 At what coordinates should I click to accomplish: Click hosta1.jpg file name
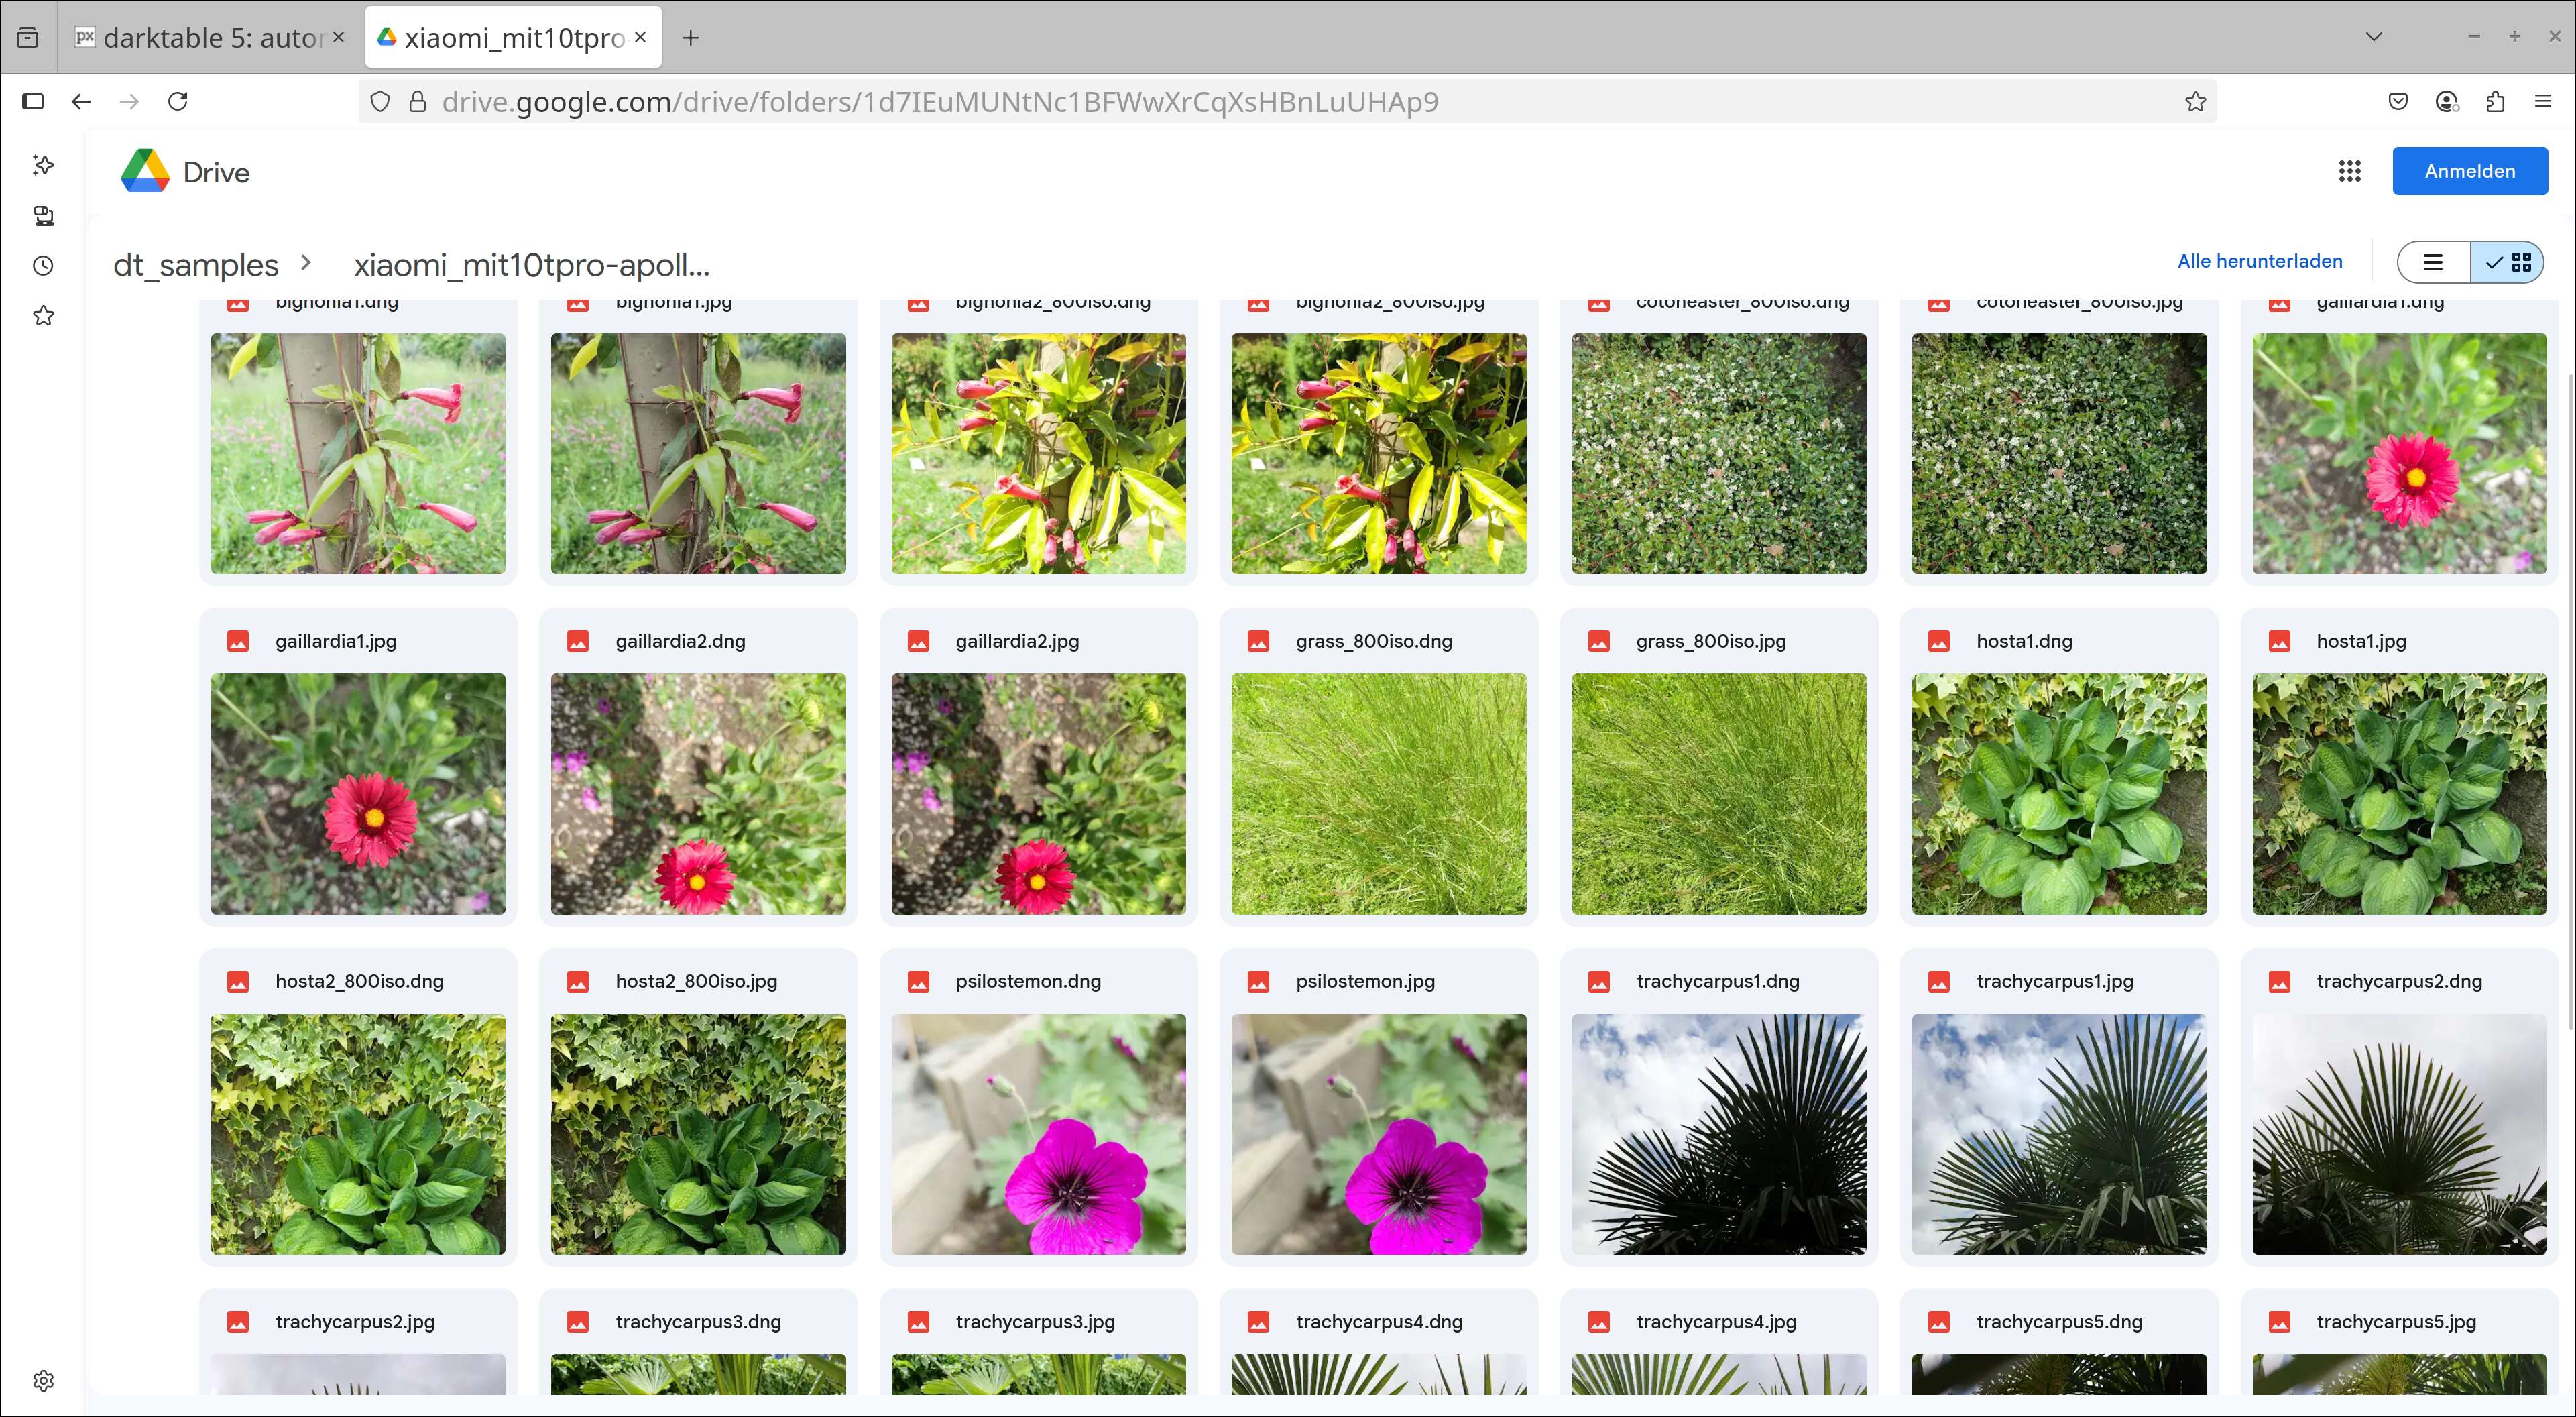click(2361, 641)
